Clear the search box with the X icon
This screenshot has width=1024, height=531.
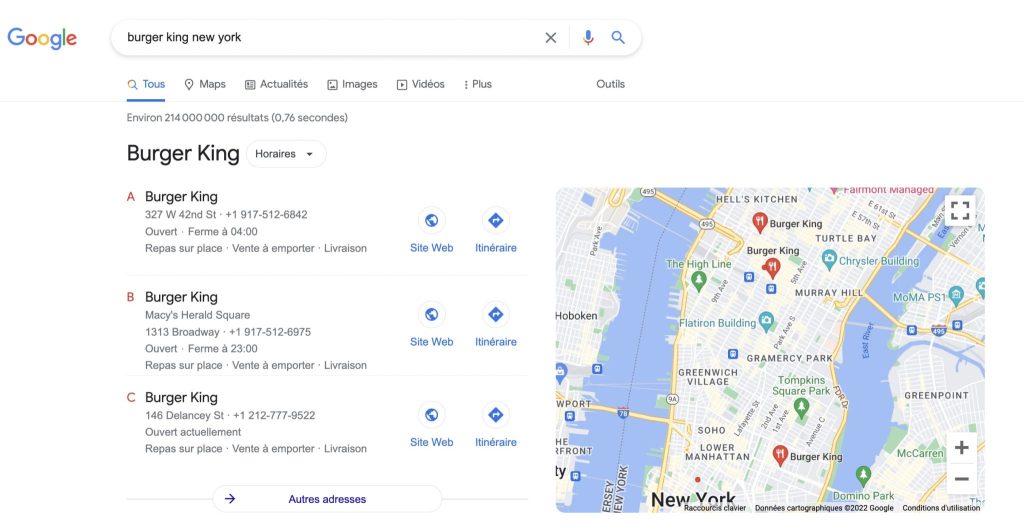[551, 38]
